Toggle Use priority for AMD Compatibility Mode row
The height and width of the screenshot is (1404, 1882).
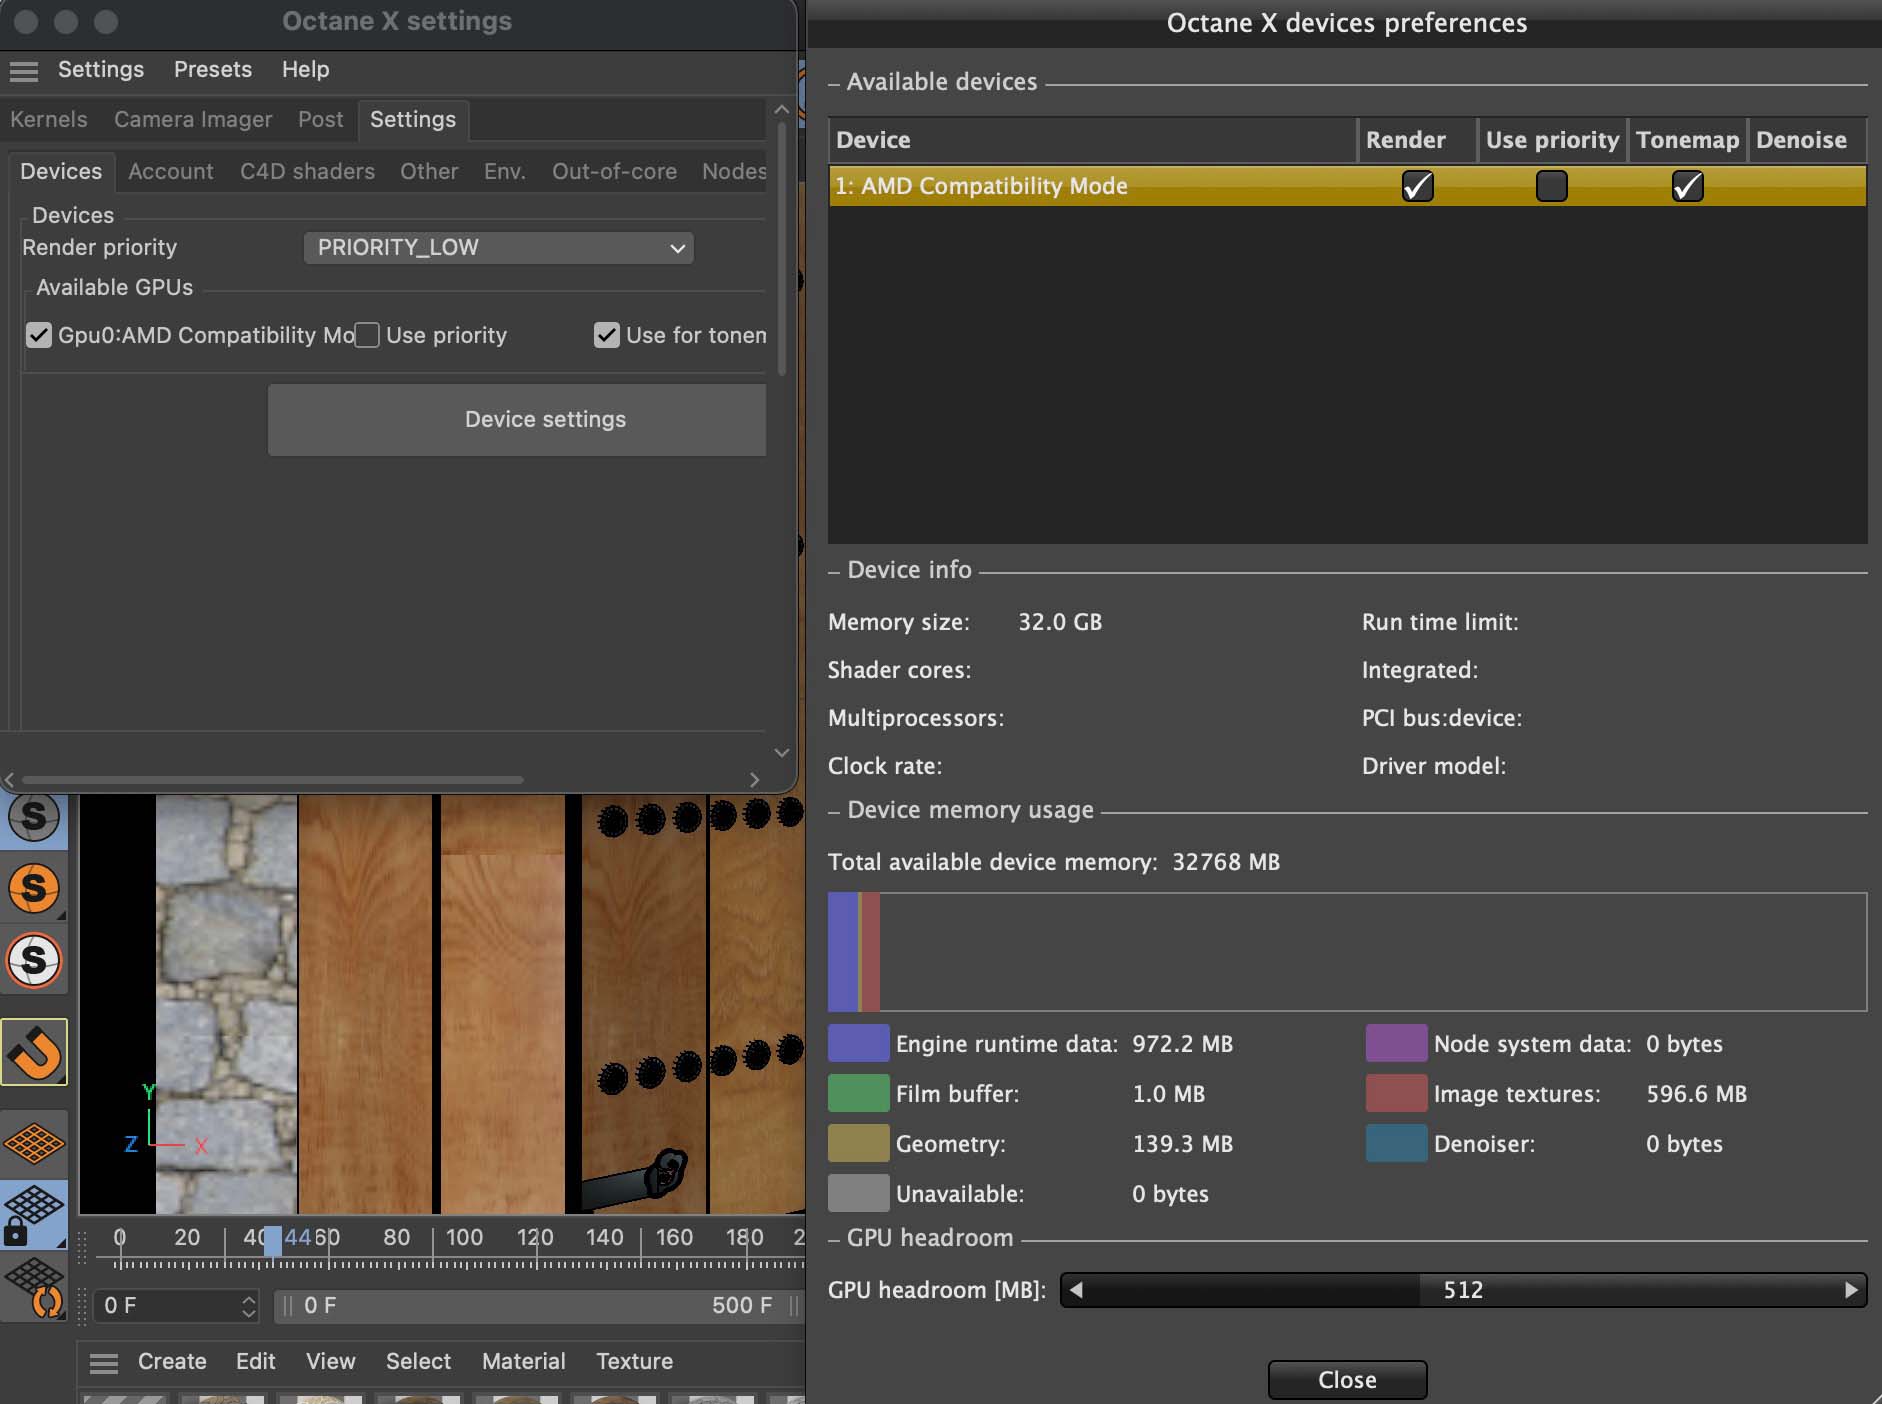pyautogui.click(x=1551, y=186)
